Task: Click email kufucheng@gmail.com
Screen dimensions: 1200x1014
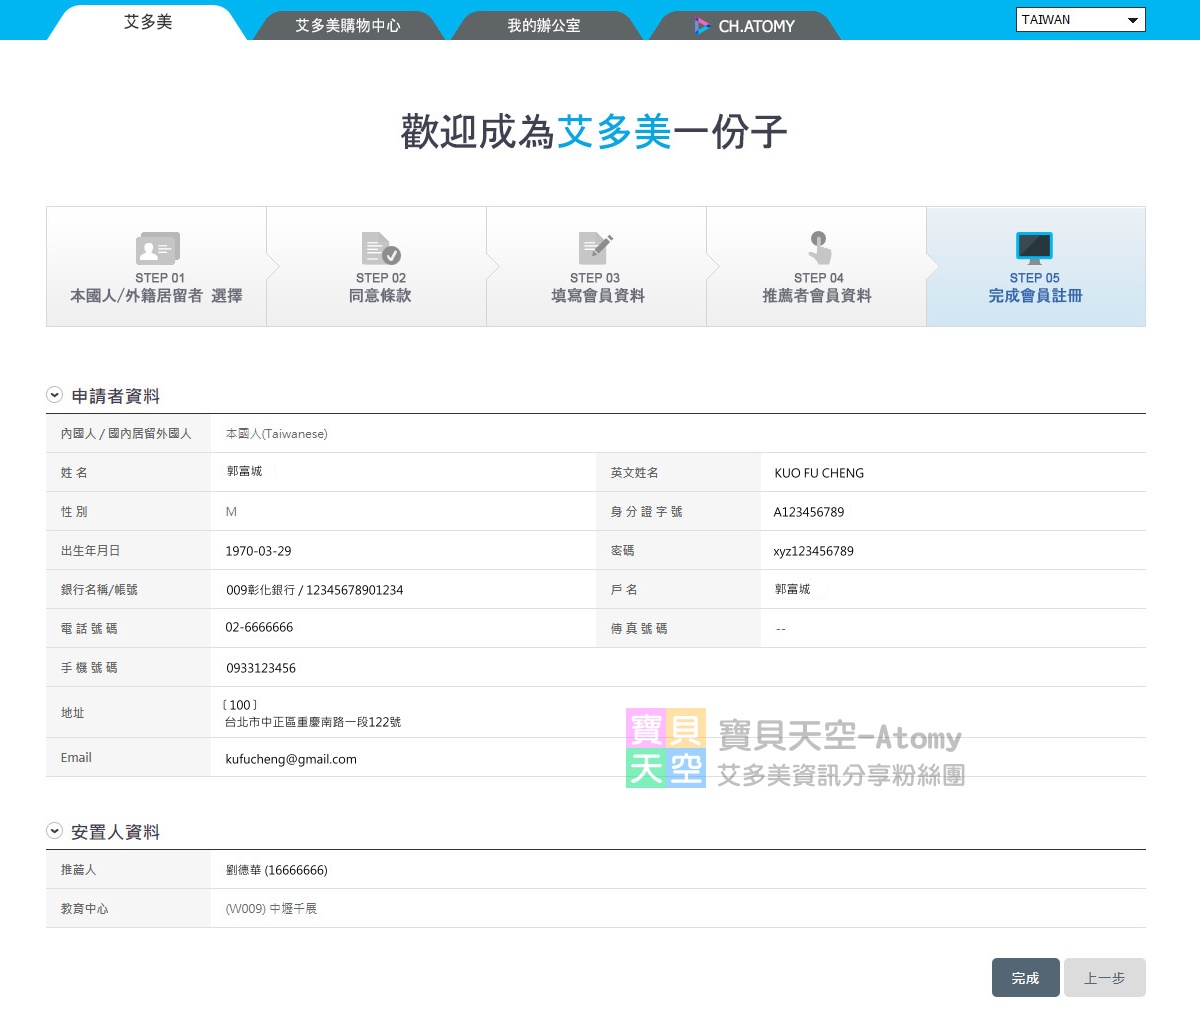Action: 291,759
